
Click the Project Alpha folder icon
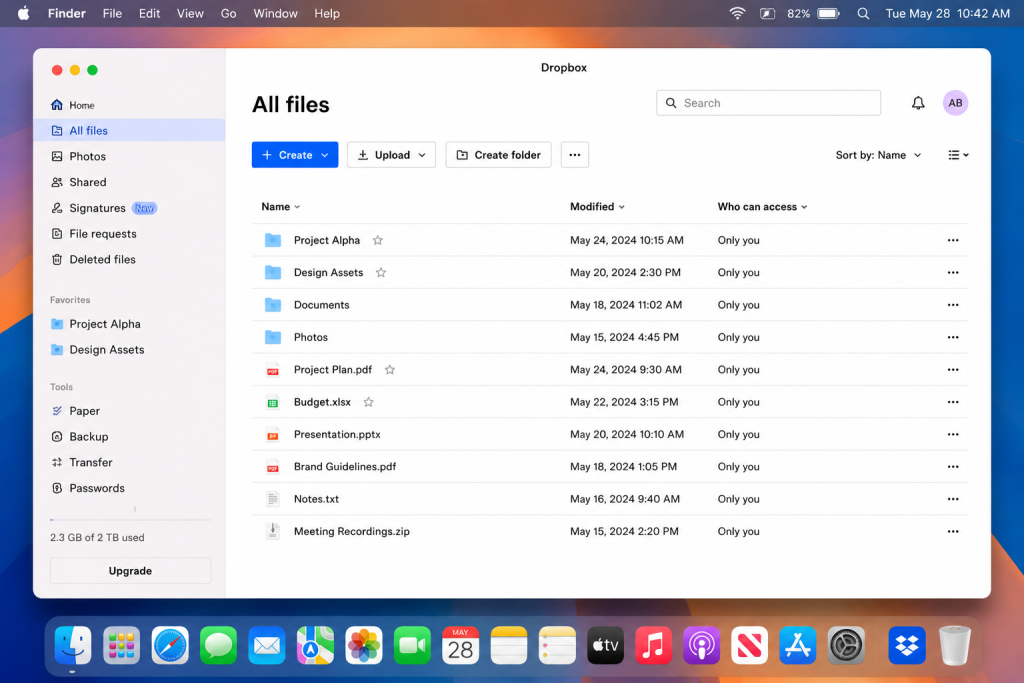click(x=273, y=240)
